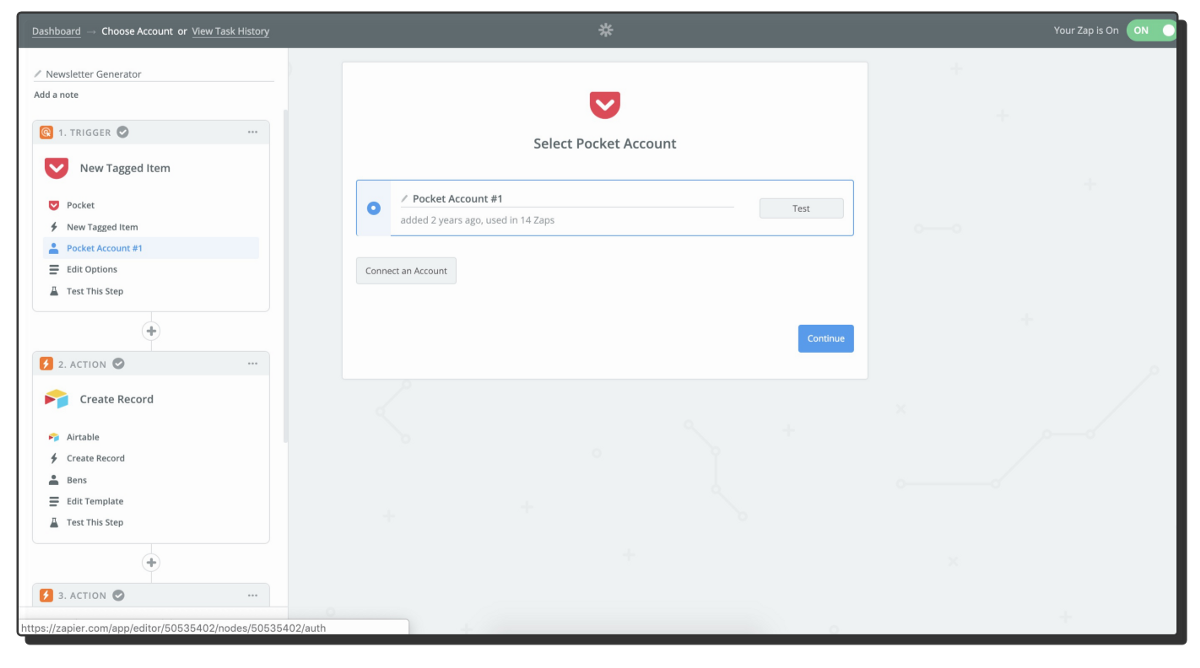This screenshot has width=1200, height=668.
Task: Open the Dashboard link
Action: pyautogui.click(x=56, y=31)
